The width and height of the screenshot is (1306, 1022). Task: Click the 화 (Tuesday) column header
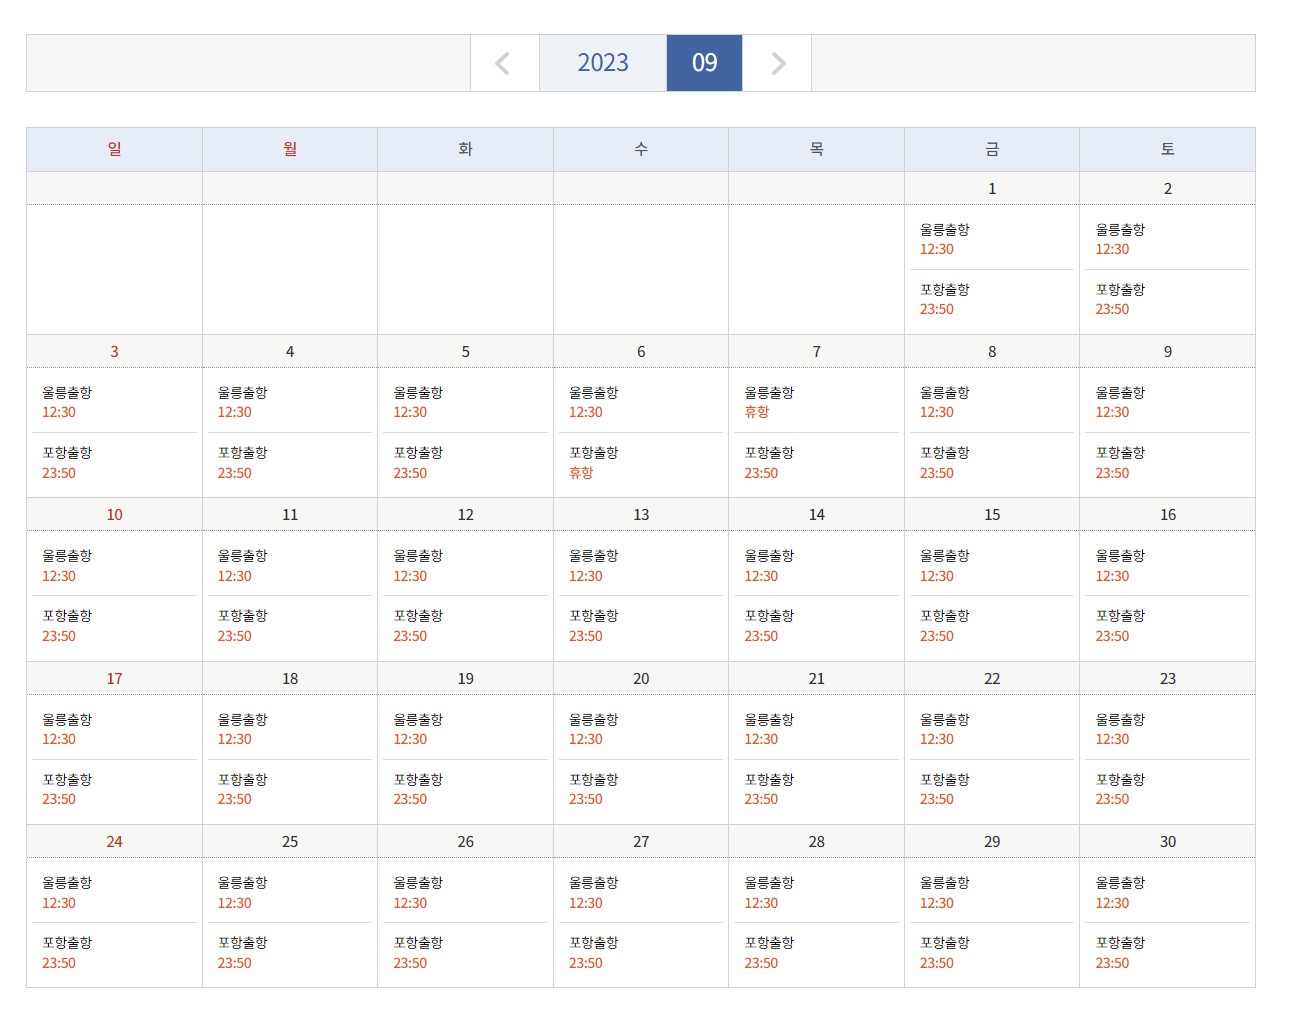click(465, 149)
